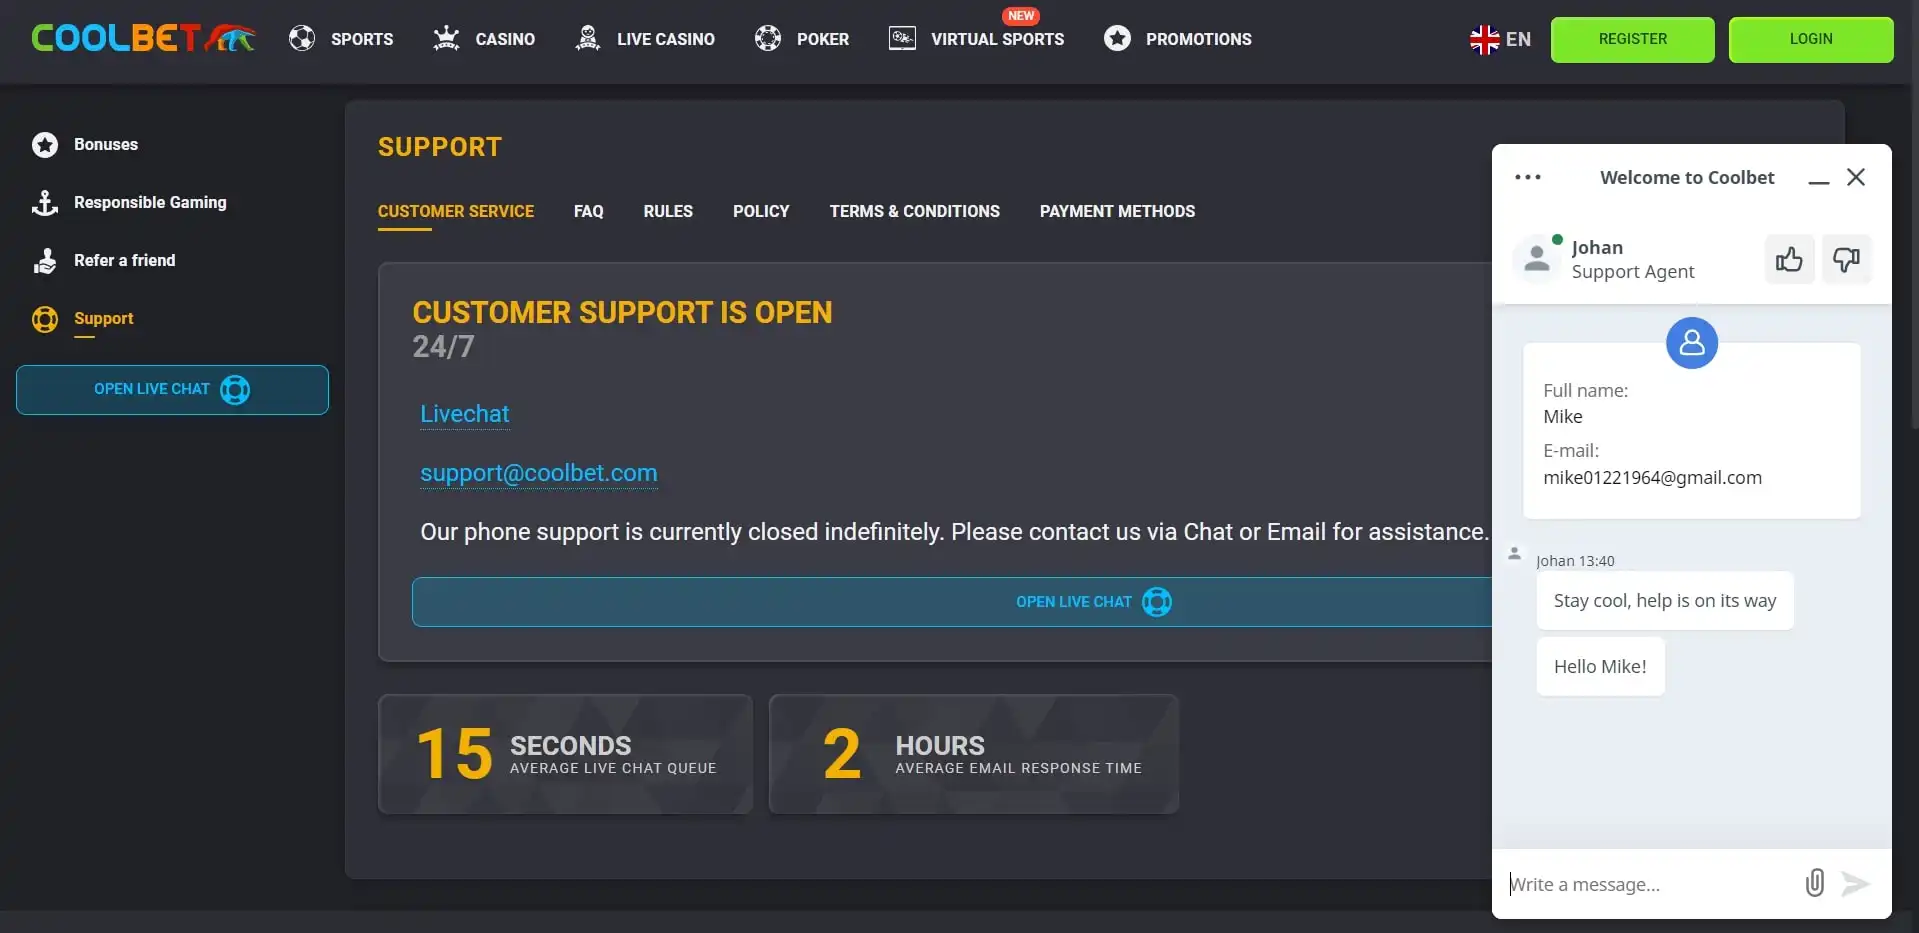Switch to the Policy tab
The height and width of the screenshot is (933, 1919).
[761, 211]
